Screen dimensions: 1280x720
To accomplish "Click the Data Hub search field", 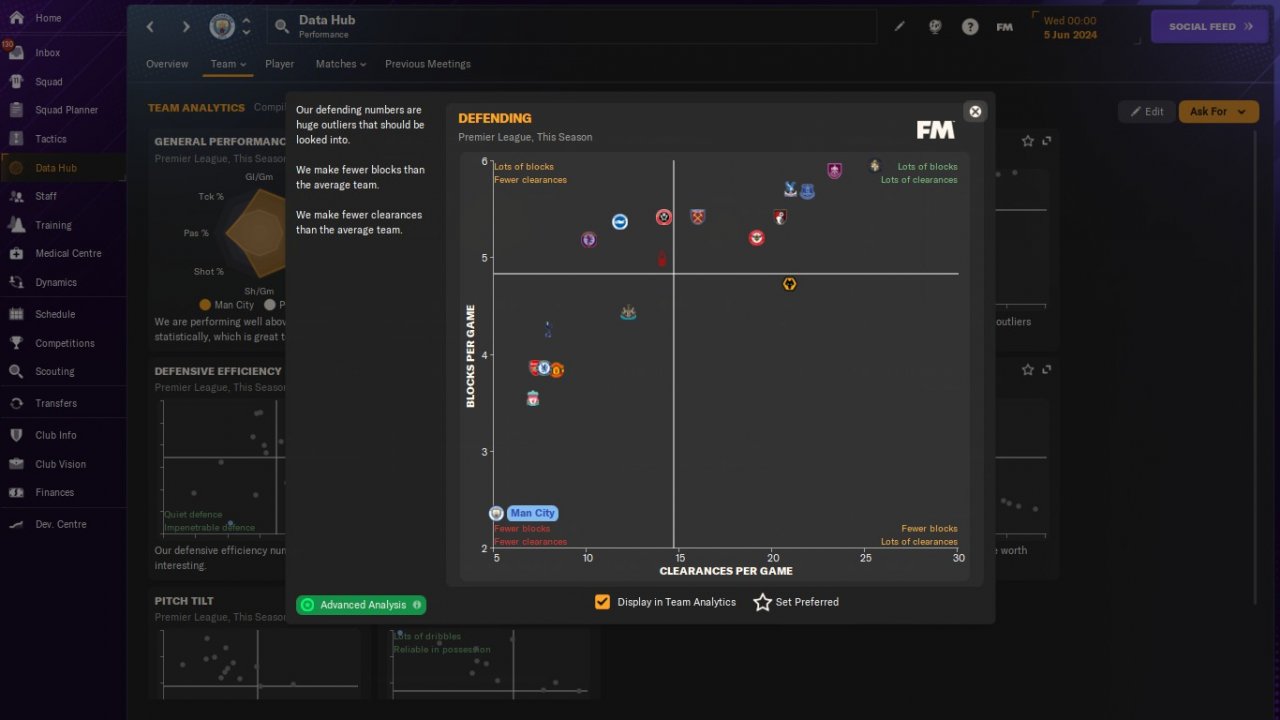I will (x=572, y=27).
